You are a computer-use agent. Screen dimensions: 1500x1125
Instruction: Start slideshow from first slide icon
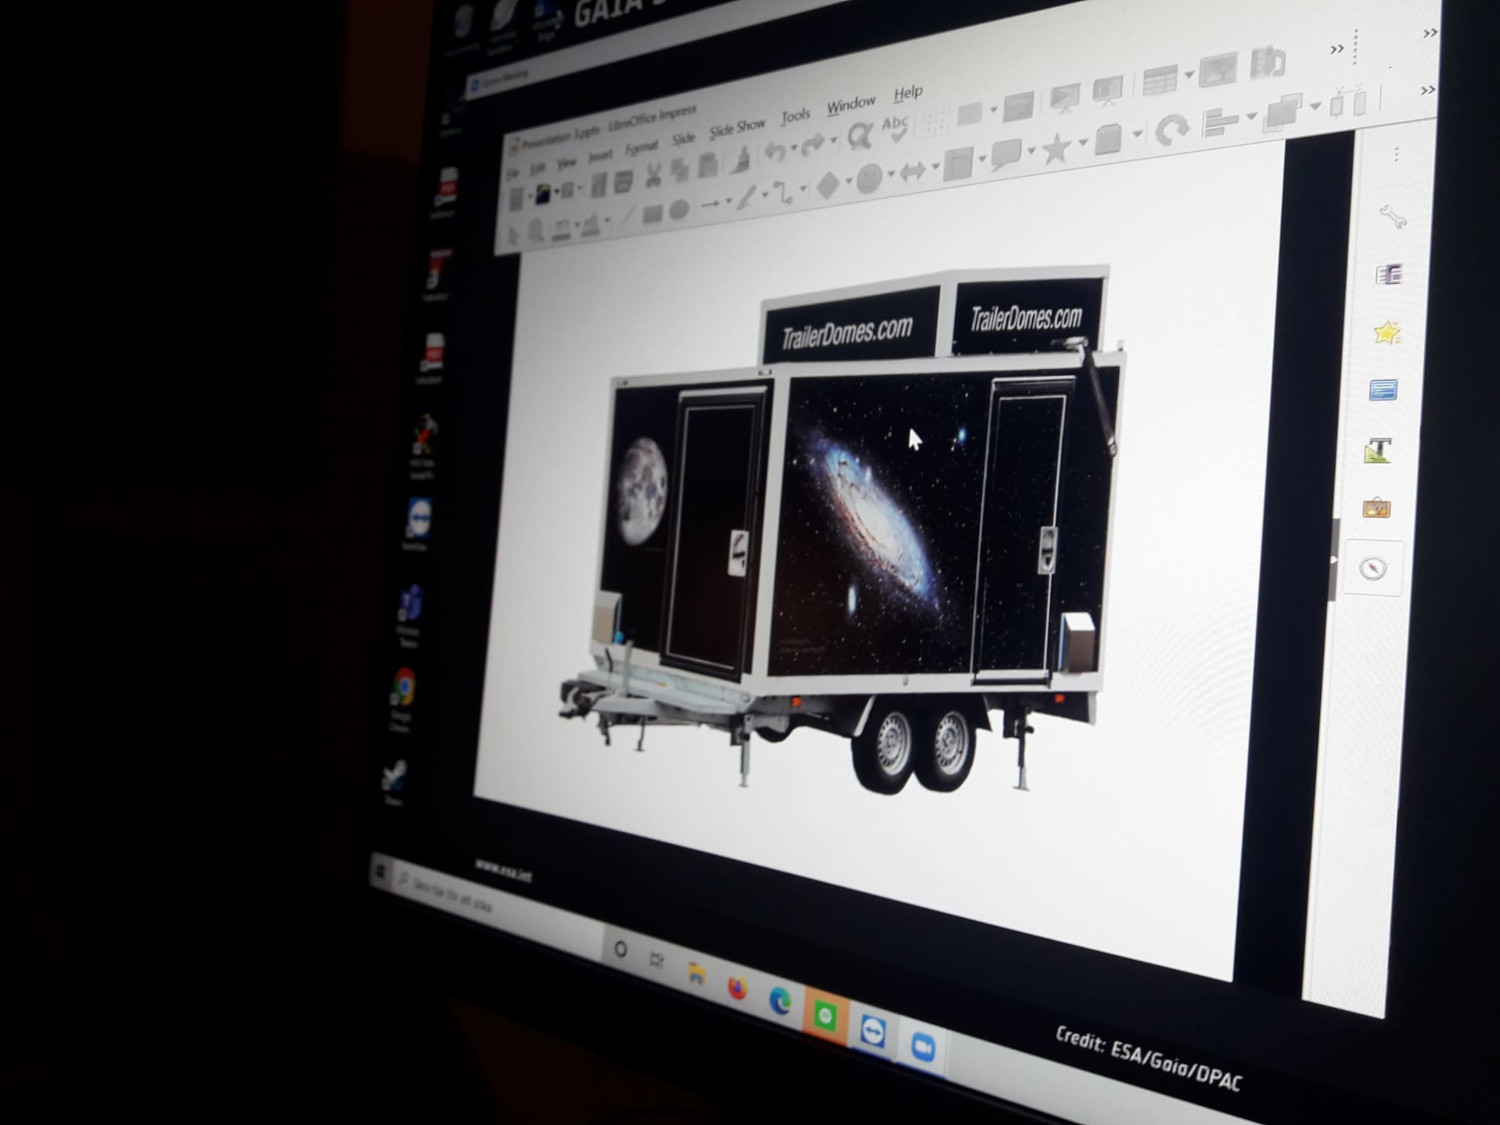pyautogui.click(x=1064, y=97)
